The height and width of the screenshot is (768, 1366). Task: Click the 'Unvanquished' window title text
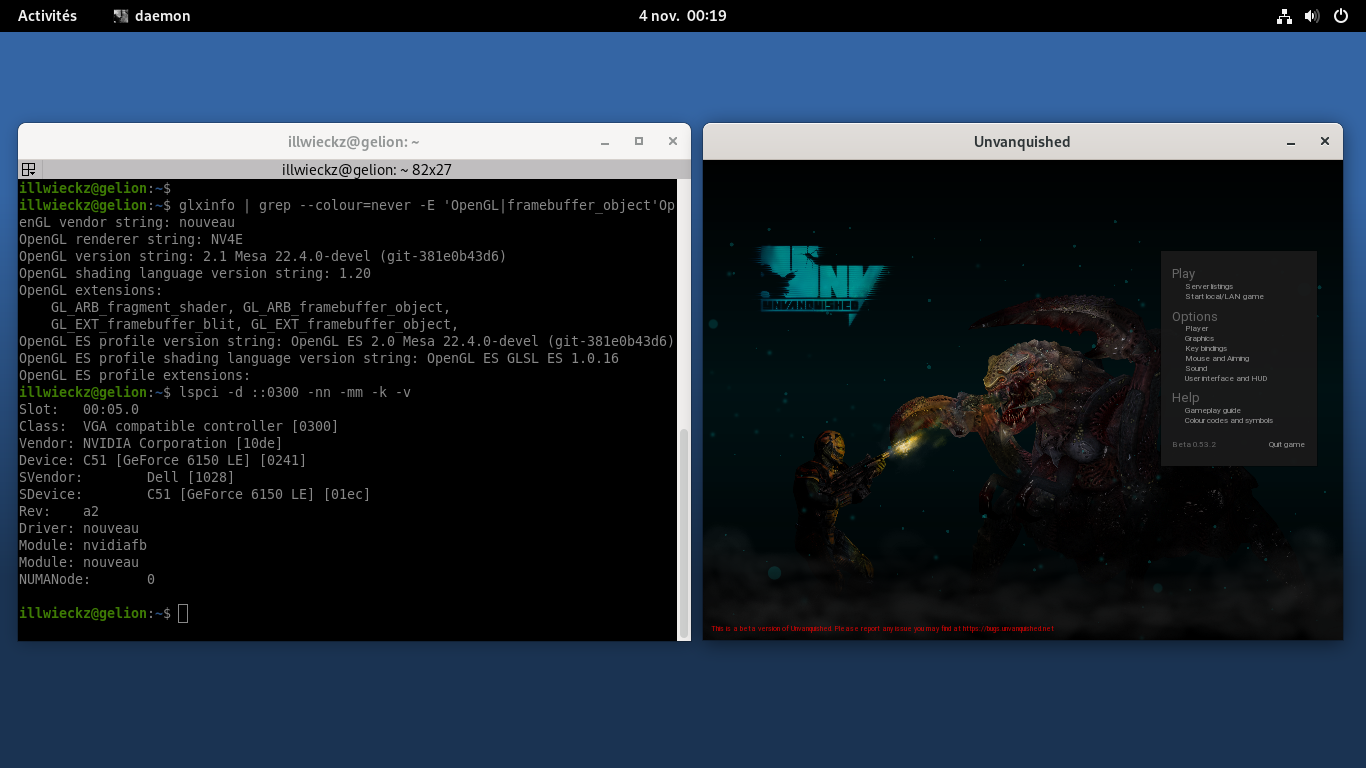[x=1022, y=142]
